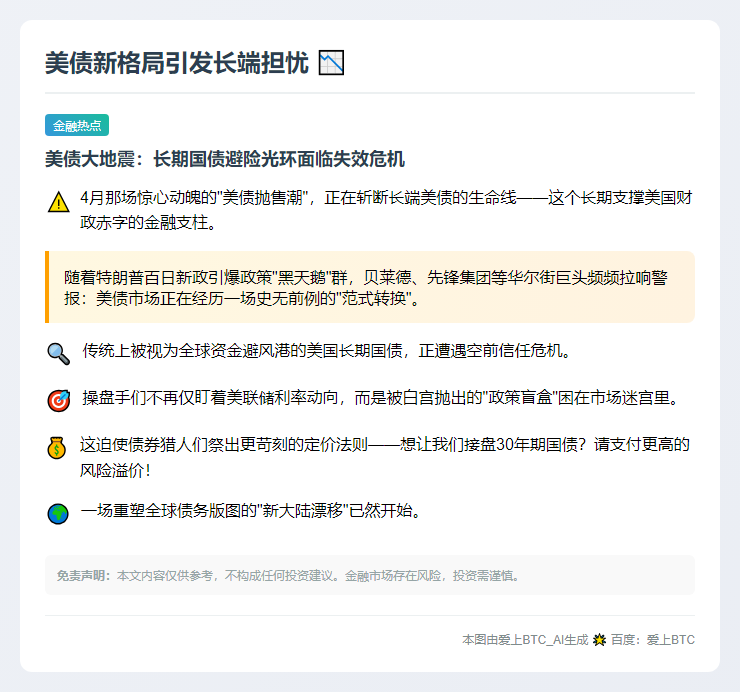
Task: Click the 金融热点 tag badge
Action: point(77,125)
